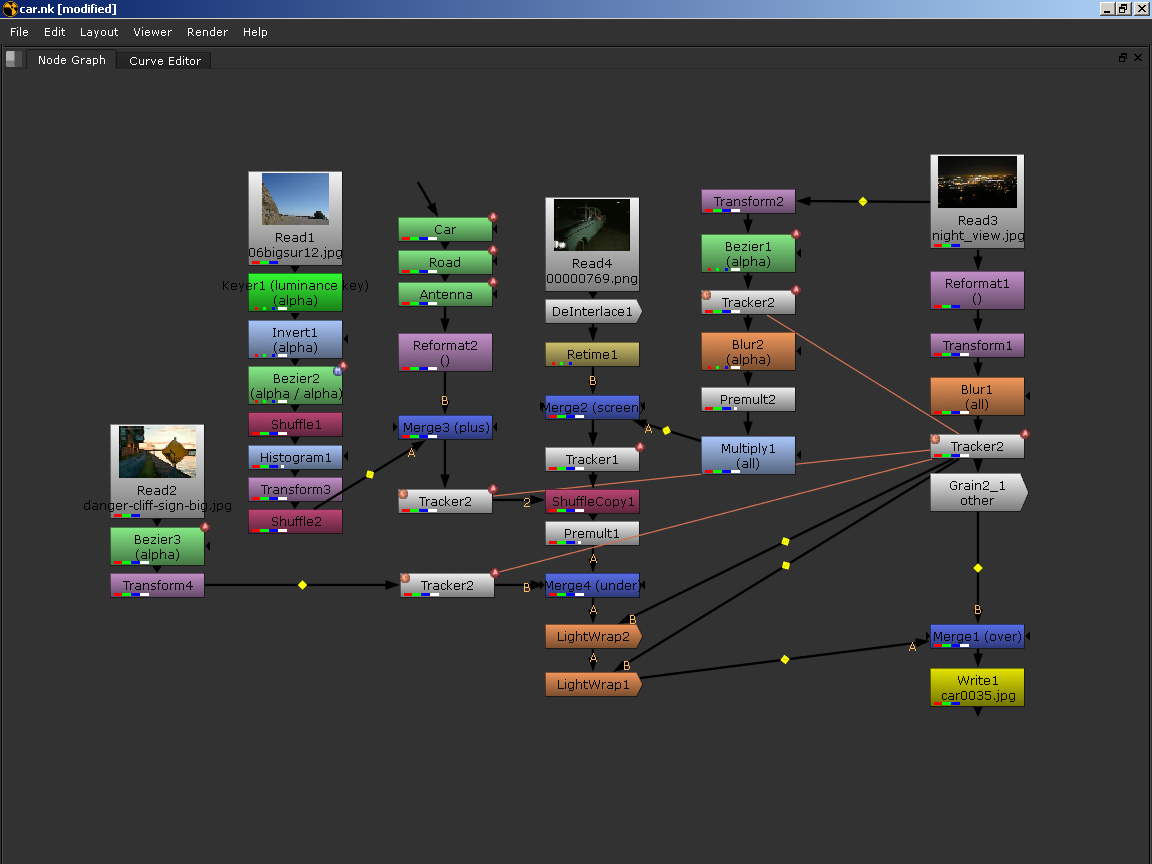
Task: Open the Render menu
Action: pyautogui.click(x=207, y=32)
